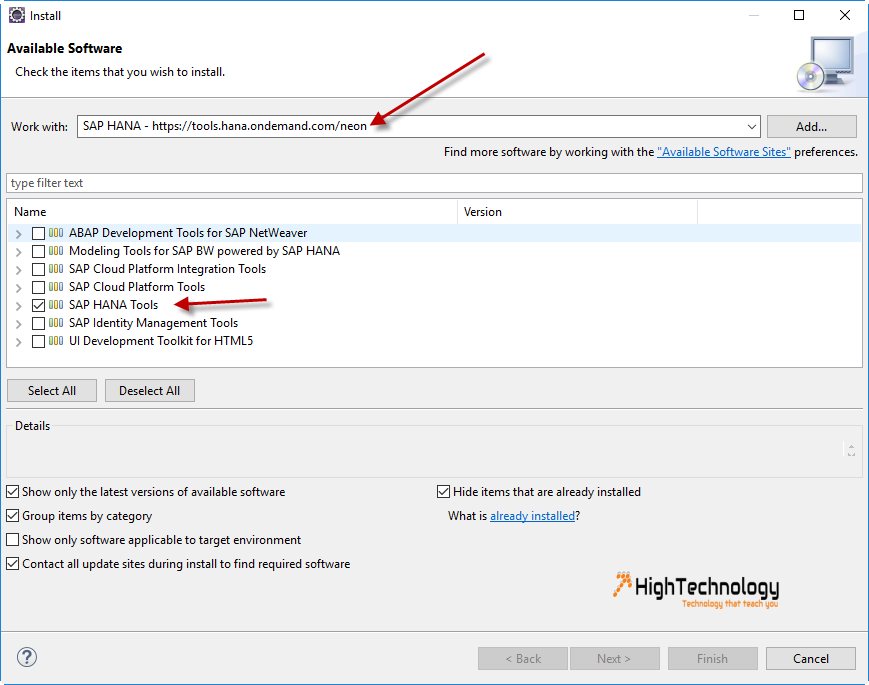Click the Version column header
This screenshot has width=869, height=685.
click(577, 212)
